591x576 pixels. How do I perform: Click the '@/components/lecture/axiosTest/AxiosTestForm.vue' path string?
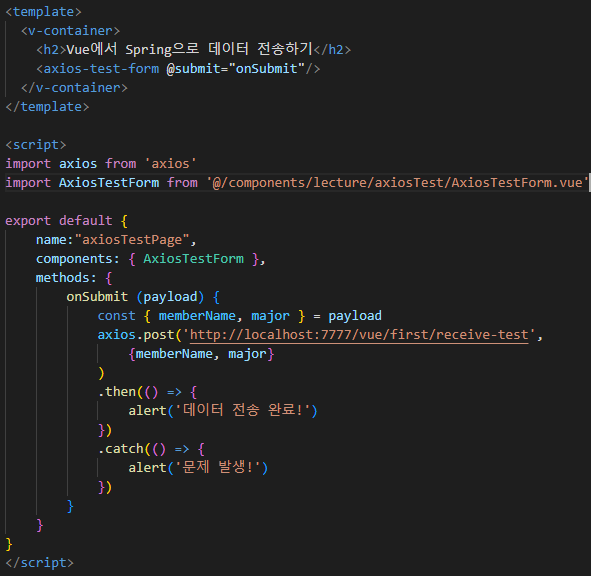click(x=397, y=183)
